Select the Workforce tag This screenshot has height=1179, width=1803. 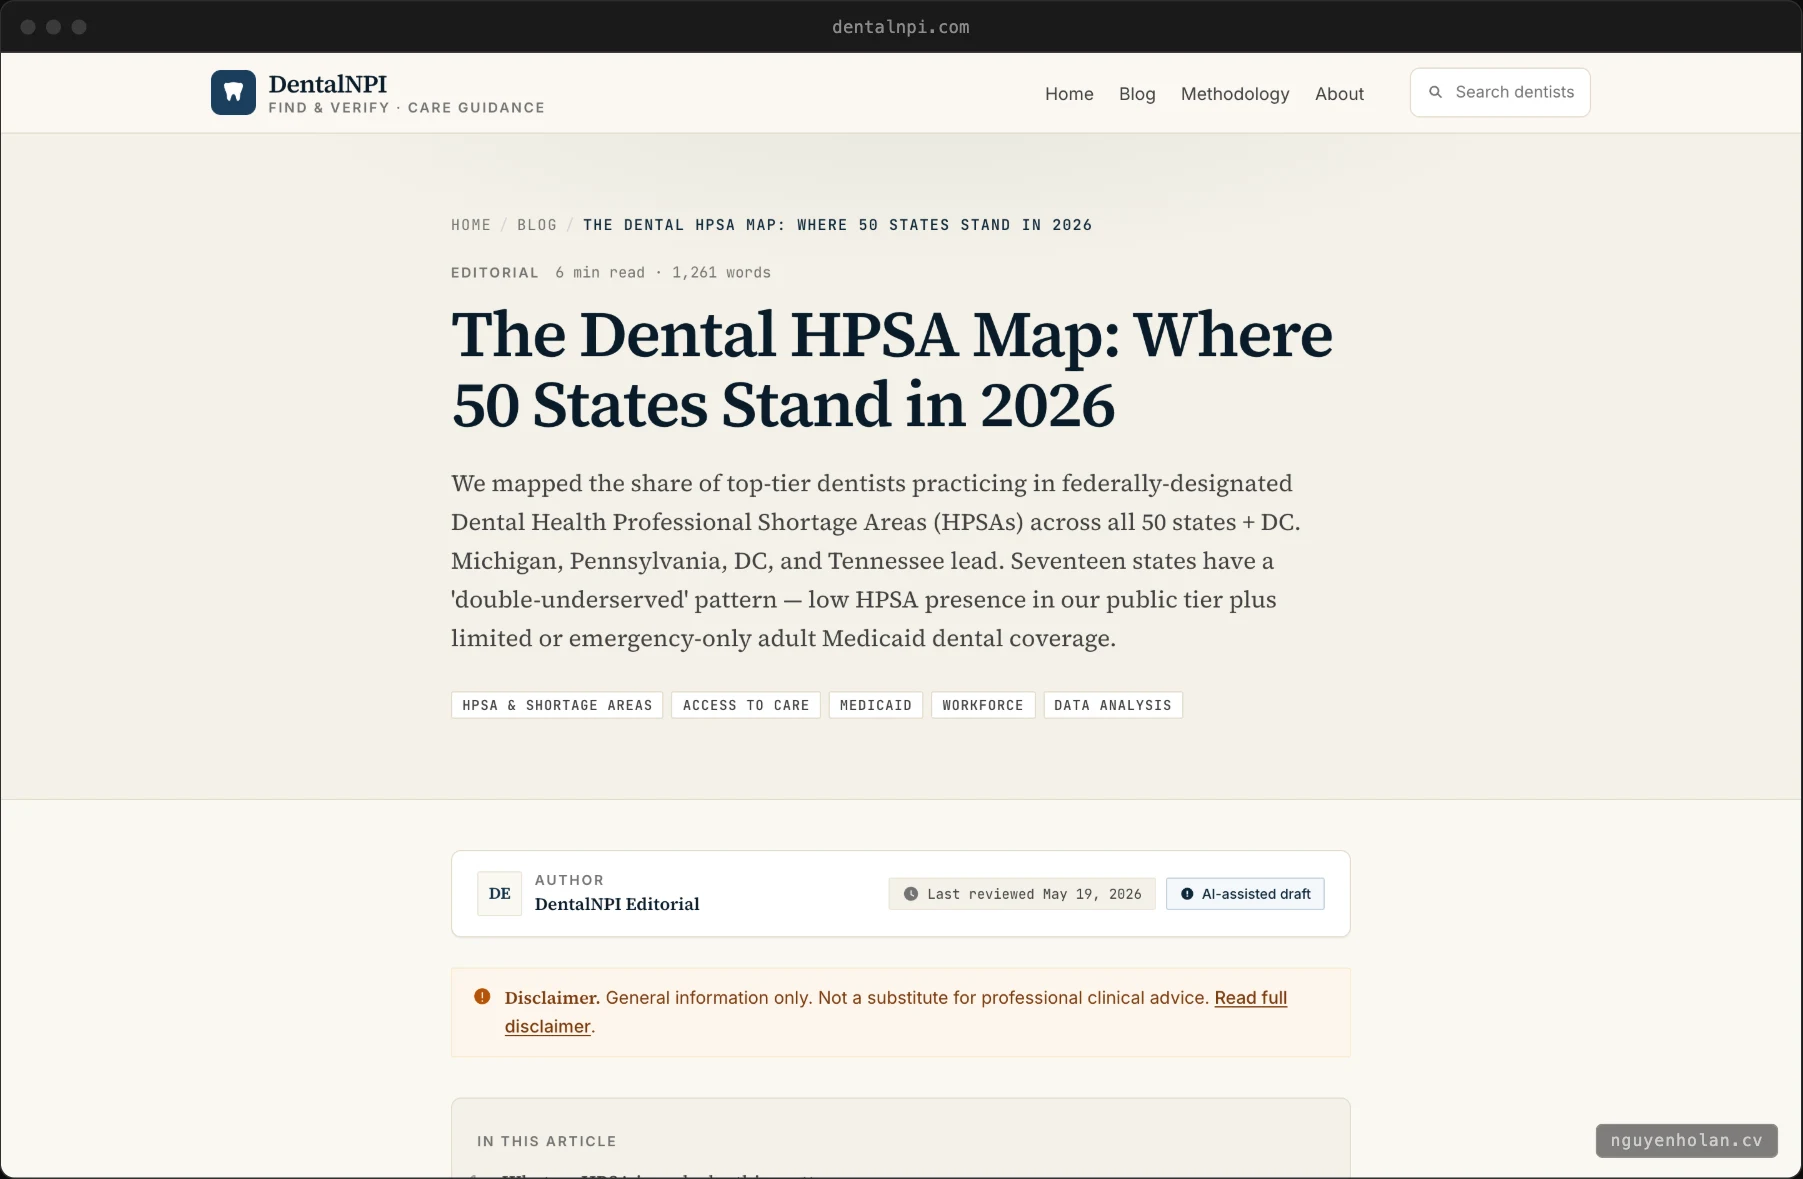point(983,705)
